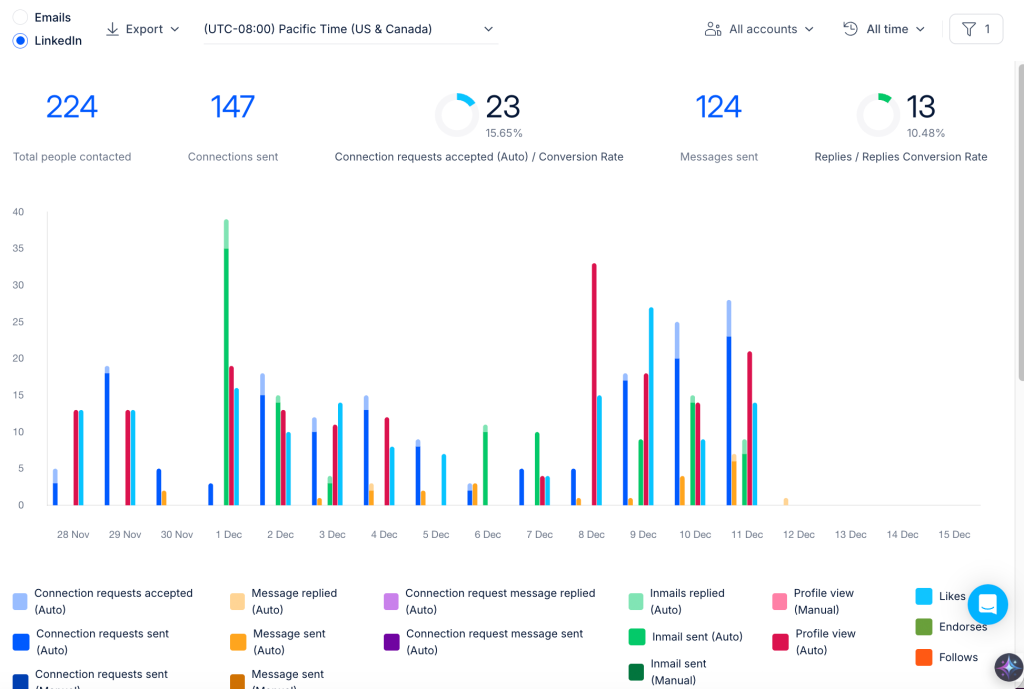Toggle Inmail sent (Auto) legend entry
Screen dimensions: 1024x689
click(686, 637)
